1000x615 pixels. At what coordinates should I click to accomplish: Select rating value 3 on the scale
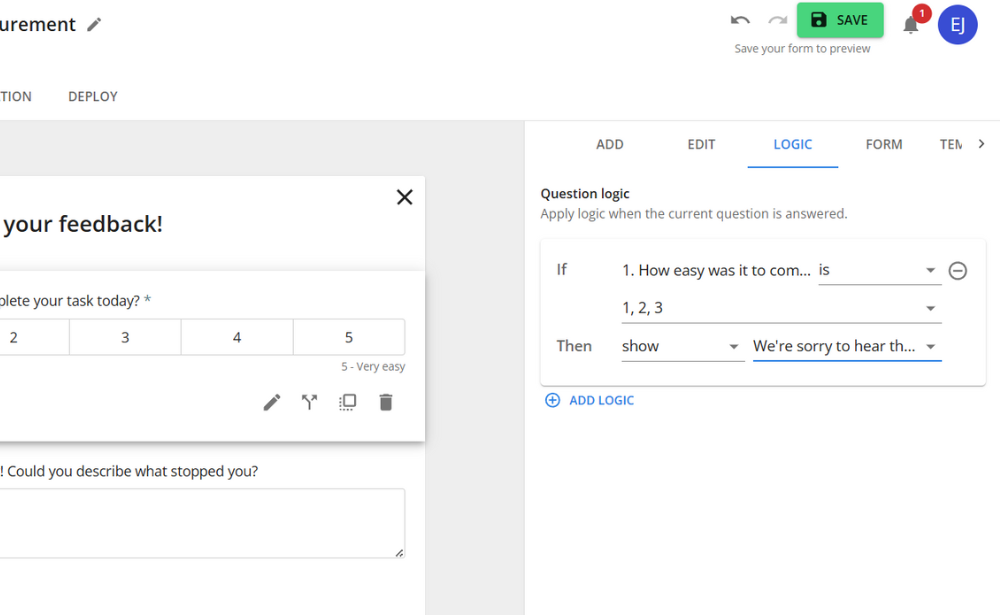(x=125, y=337)
